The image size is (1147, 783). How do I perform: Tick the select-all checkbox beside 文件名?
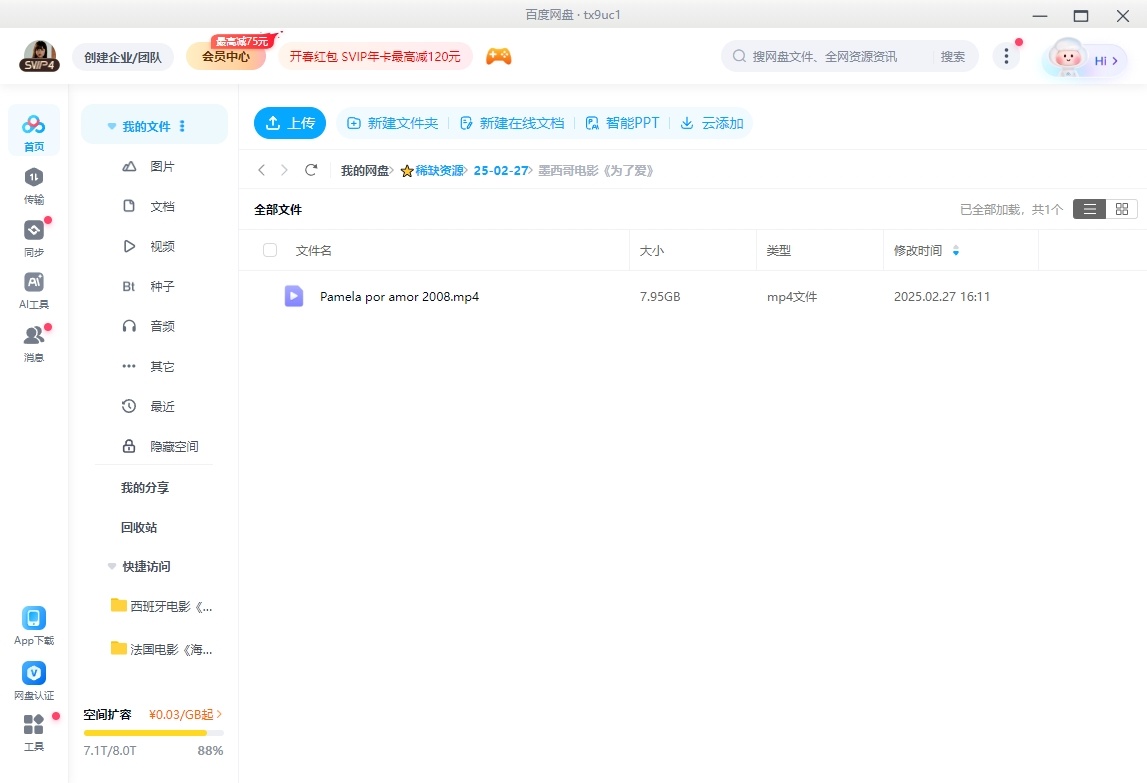coord(270,250)
